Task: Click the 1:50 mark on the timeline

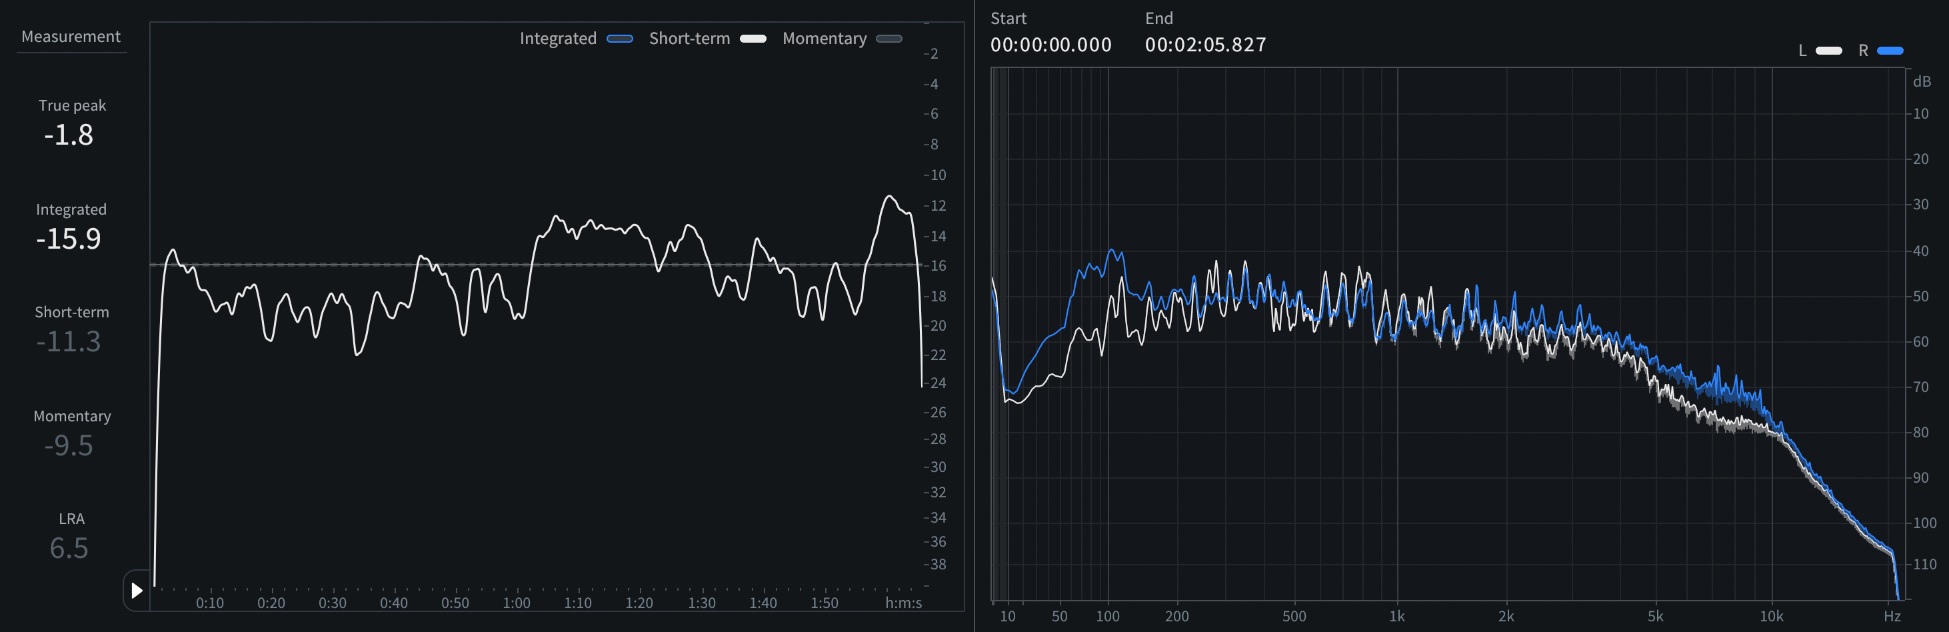Action: pyautogui.click(x=824, y=603)
